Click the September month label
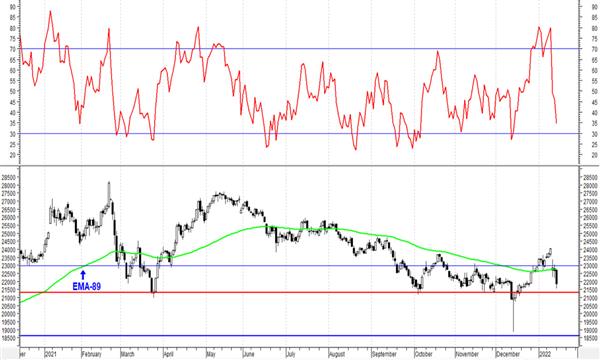This screenshot has height=360, width=600. 383,354
